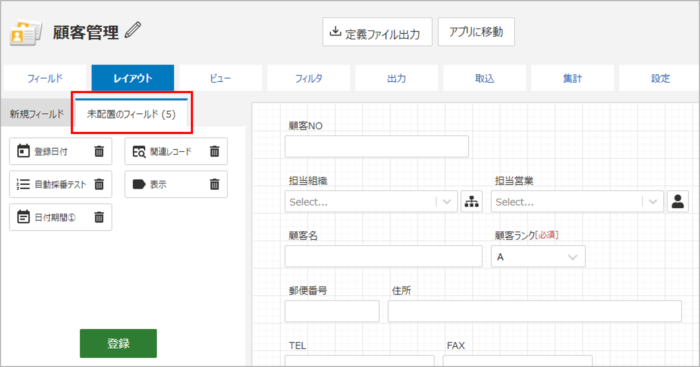This screenshot has width=700, height=367.
Task: Click the date range icon on 日付期間①
Action: click(23, 217)
